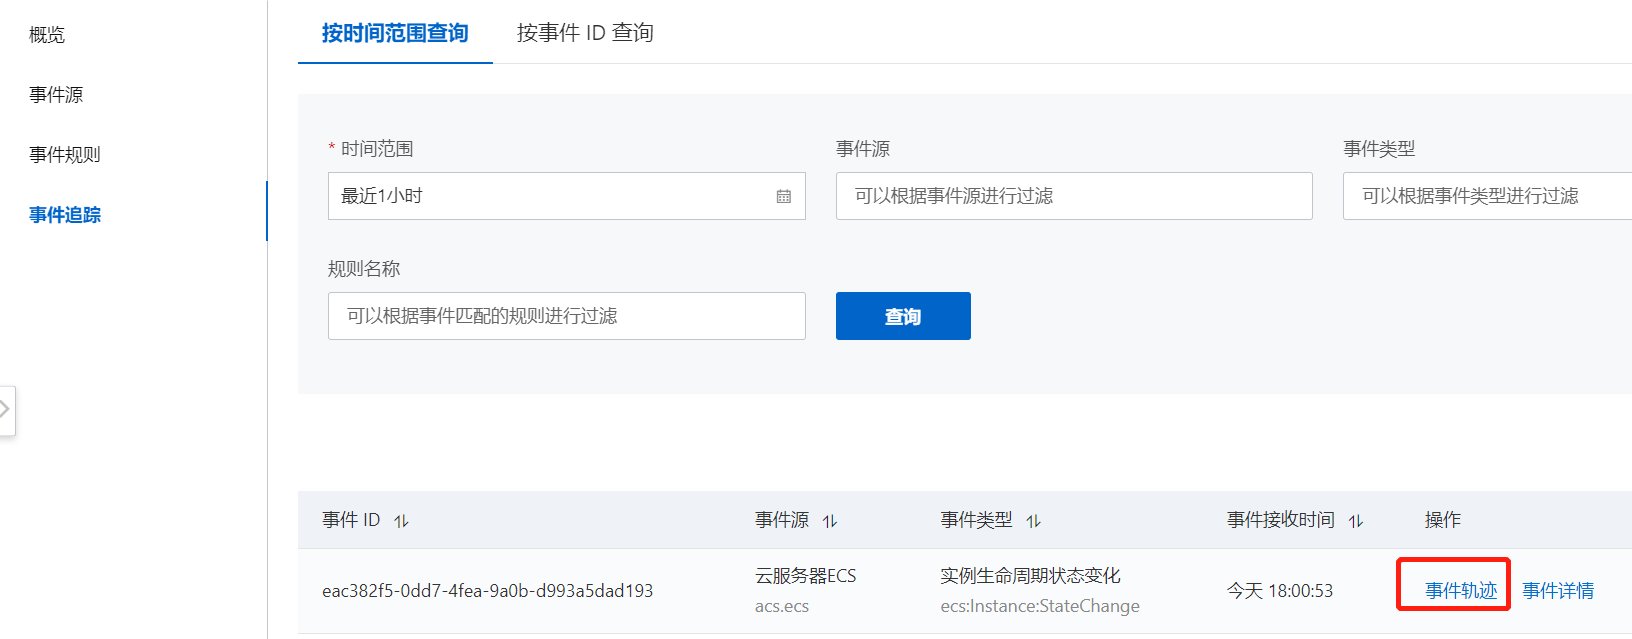Sort by event source (事件源) column arrows

pyautogui.click(x=829, y=521)
